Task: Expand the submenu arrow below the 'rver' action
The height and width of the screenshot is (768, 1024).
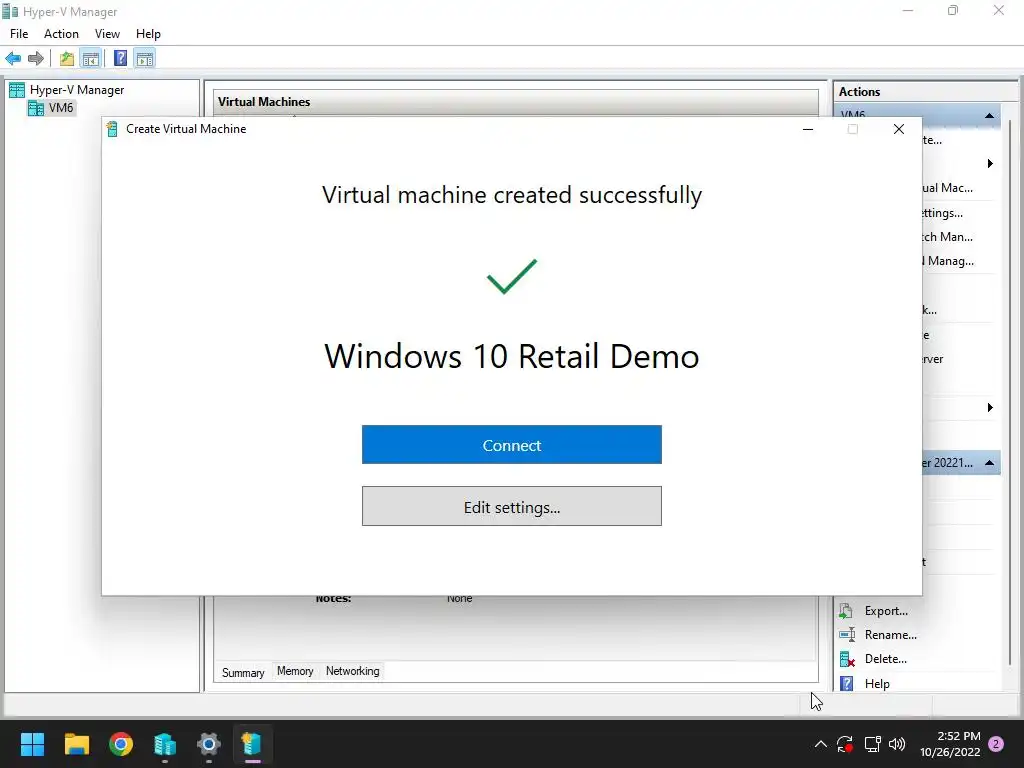Action: 990,408
